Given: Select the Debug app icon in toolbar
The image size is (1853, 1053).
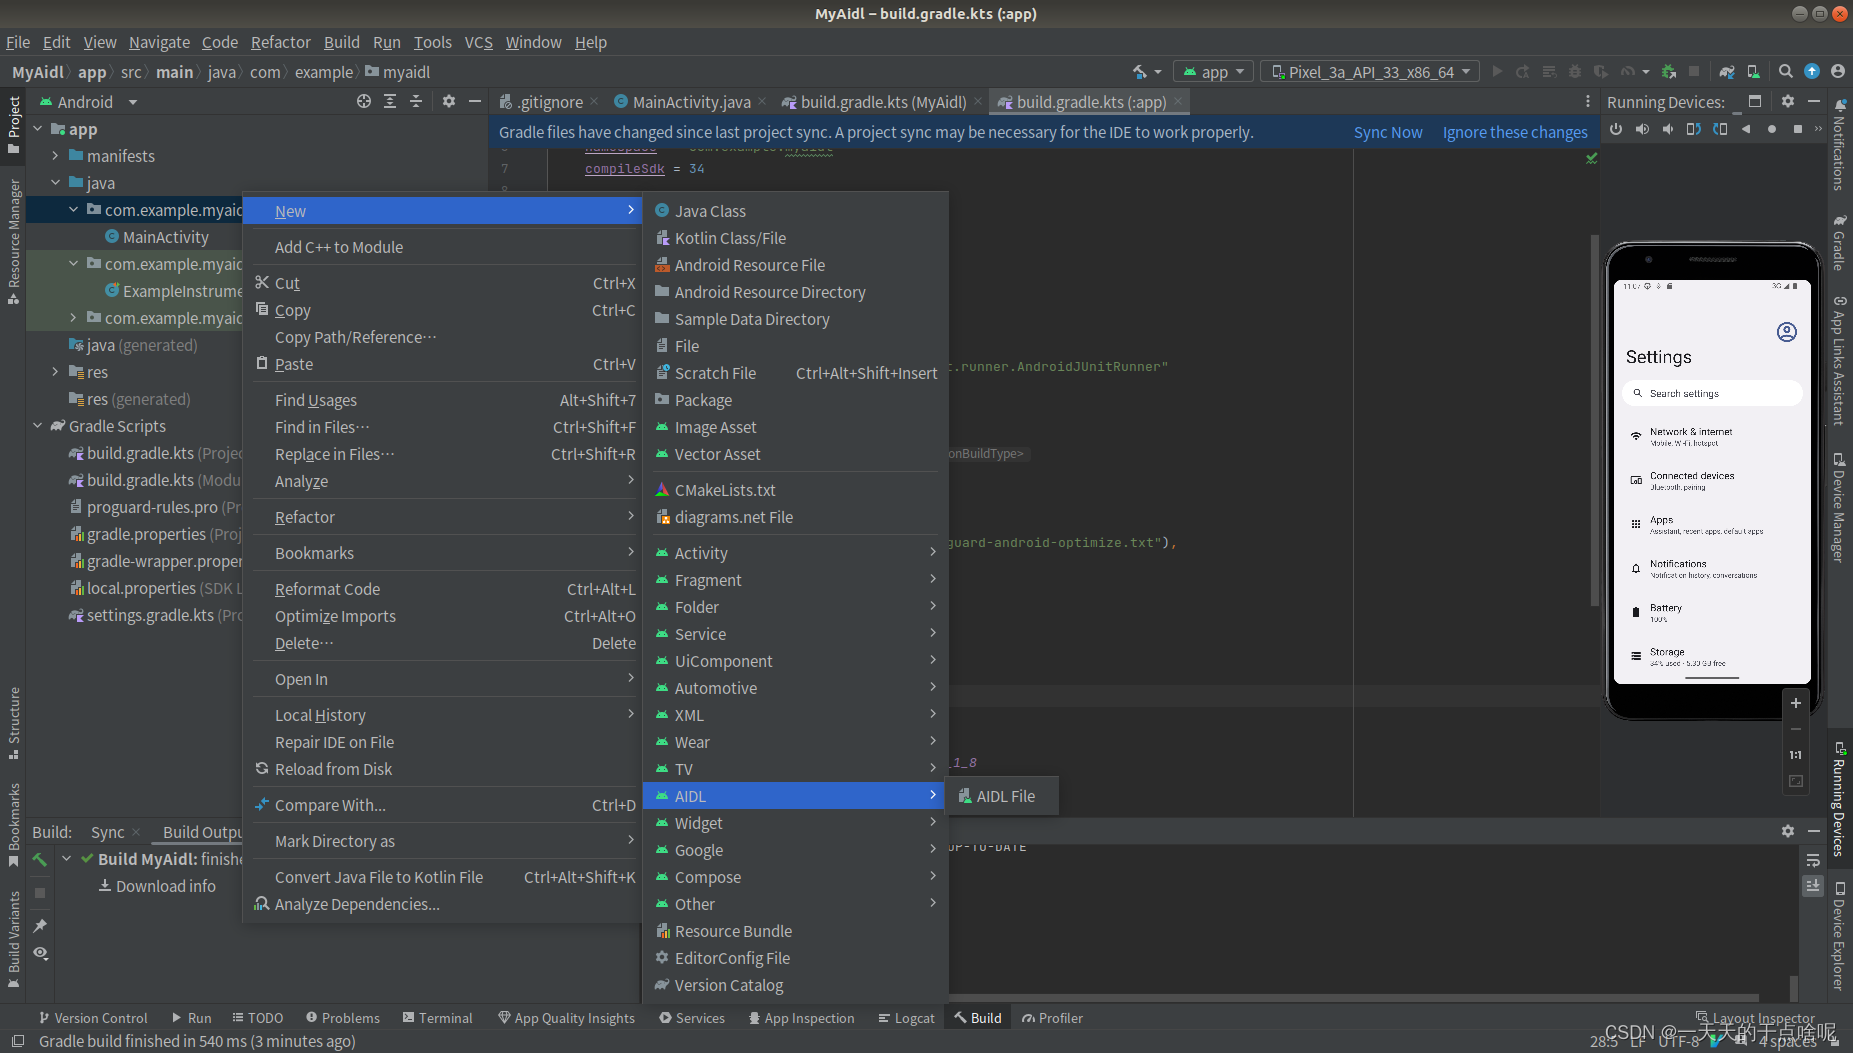Looking at the screenshot, I should 1574,71.
